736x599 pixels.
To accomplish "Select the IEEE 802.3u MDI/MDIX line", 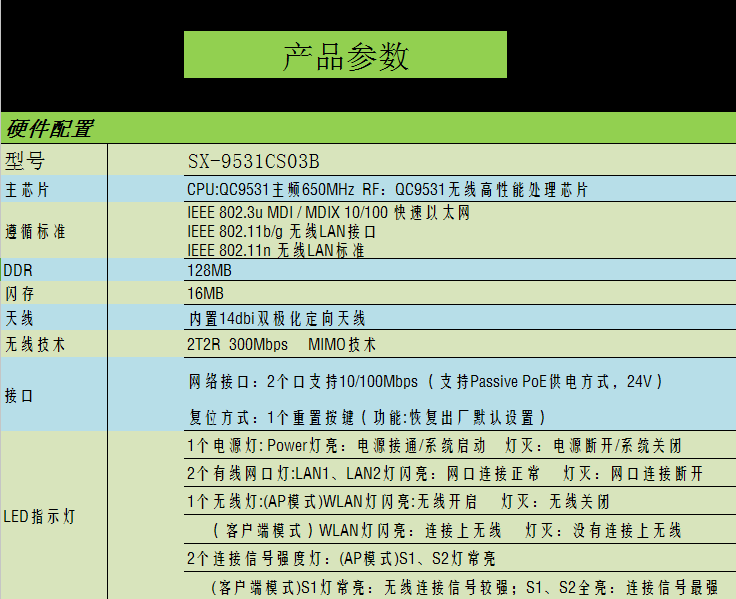I will [328, 213].
